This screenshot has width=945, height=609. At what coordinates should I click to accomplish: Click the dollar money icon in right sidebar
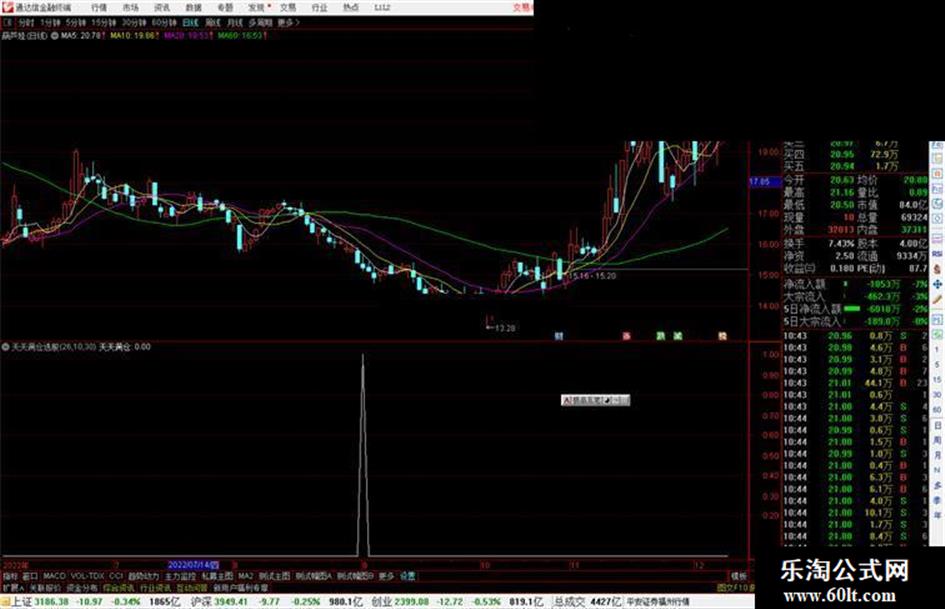point(937,268)
